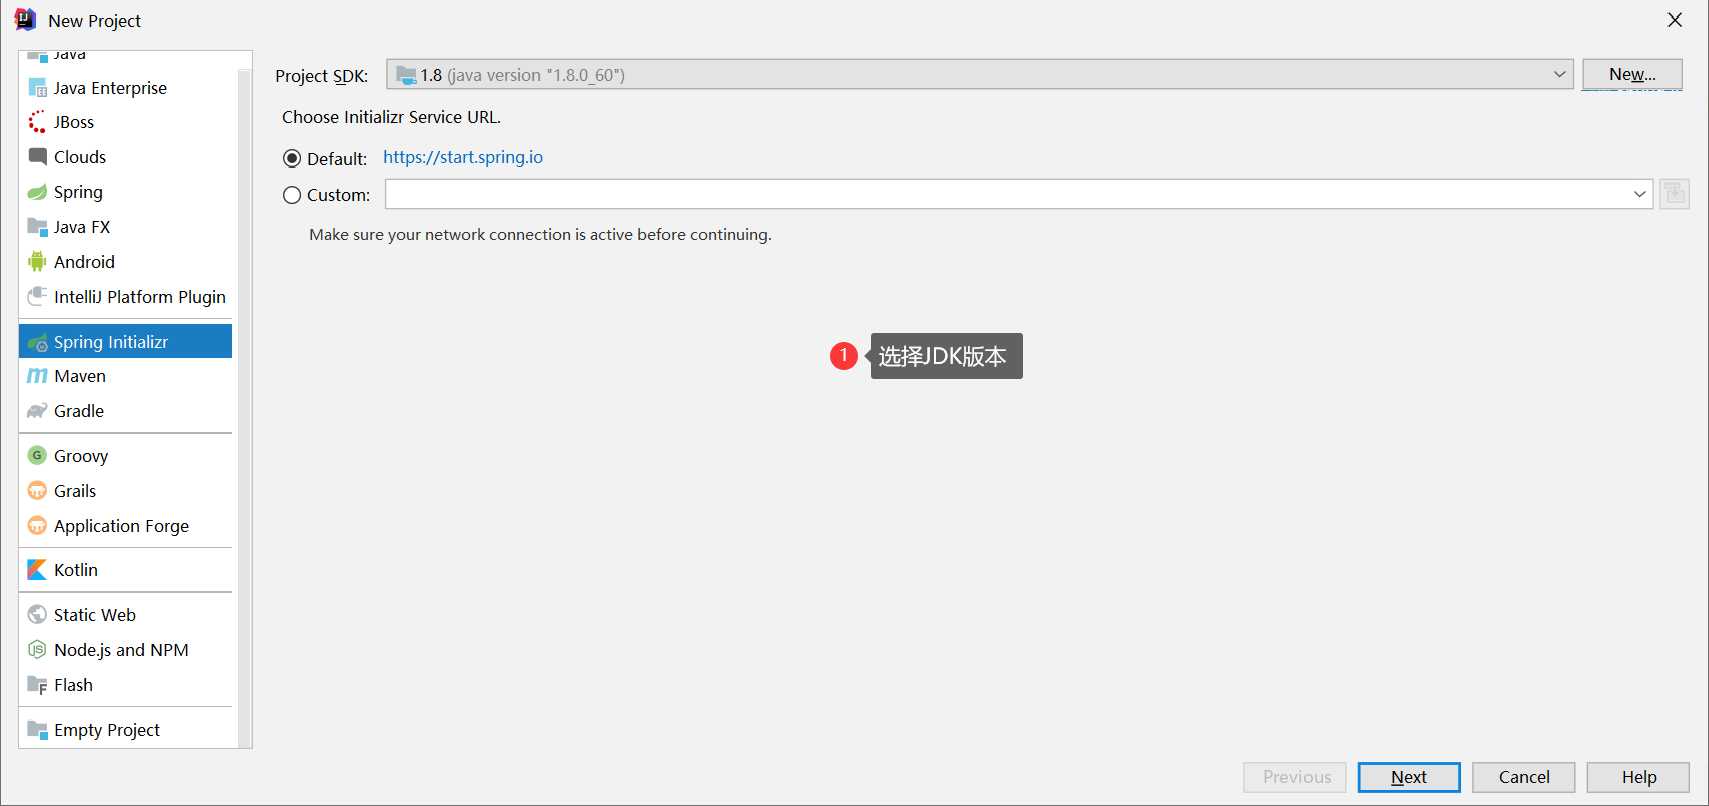Select the Maven project type
The height and width of the screenshot is (806, 1709).
click(x=125, y=376)
